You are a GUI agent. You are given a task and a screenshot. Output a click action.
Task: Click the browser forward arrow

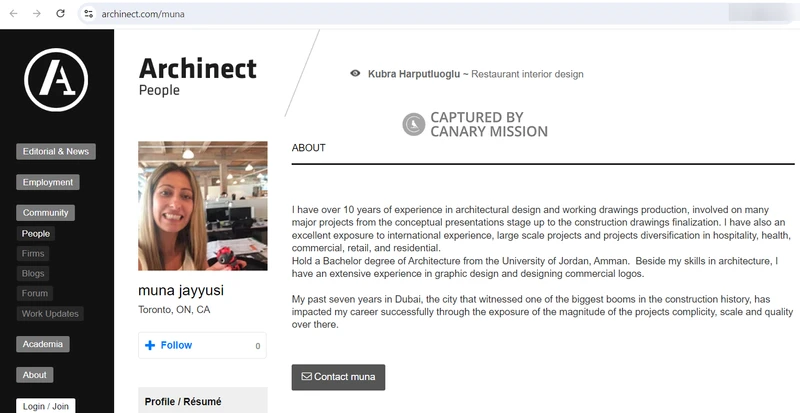click(37, 14)
